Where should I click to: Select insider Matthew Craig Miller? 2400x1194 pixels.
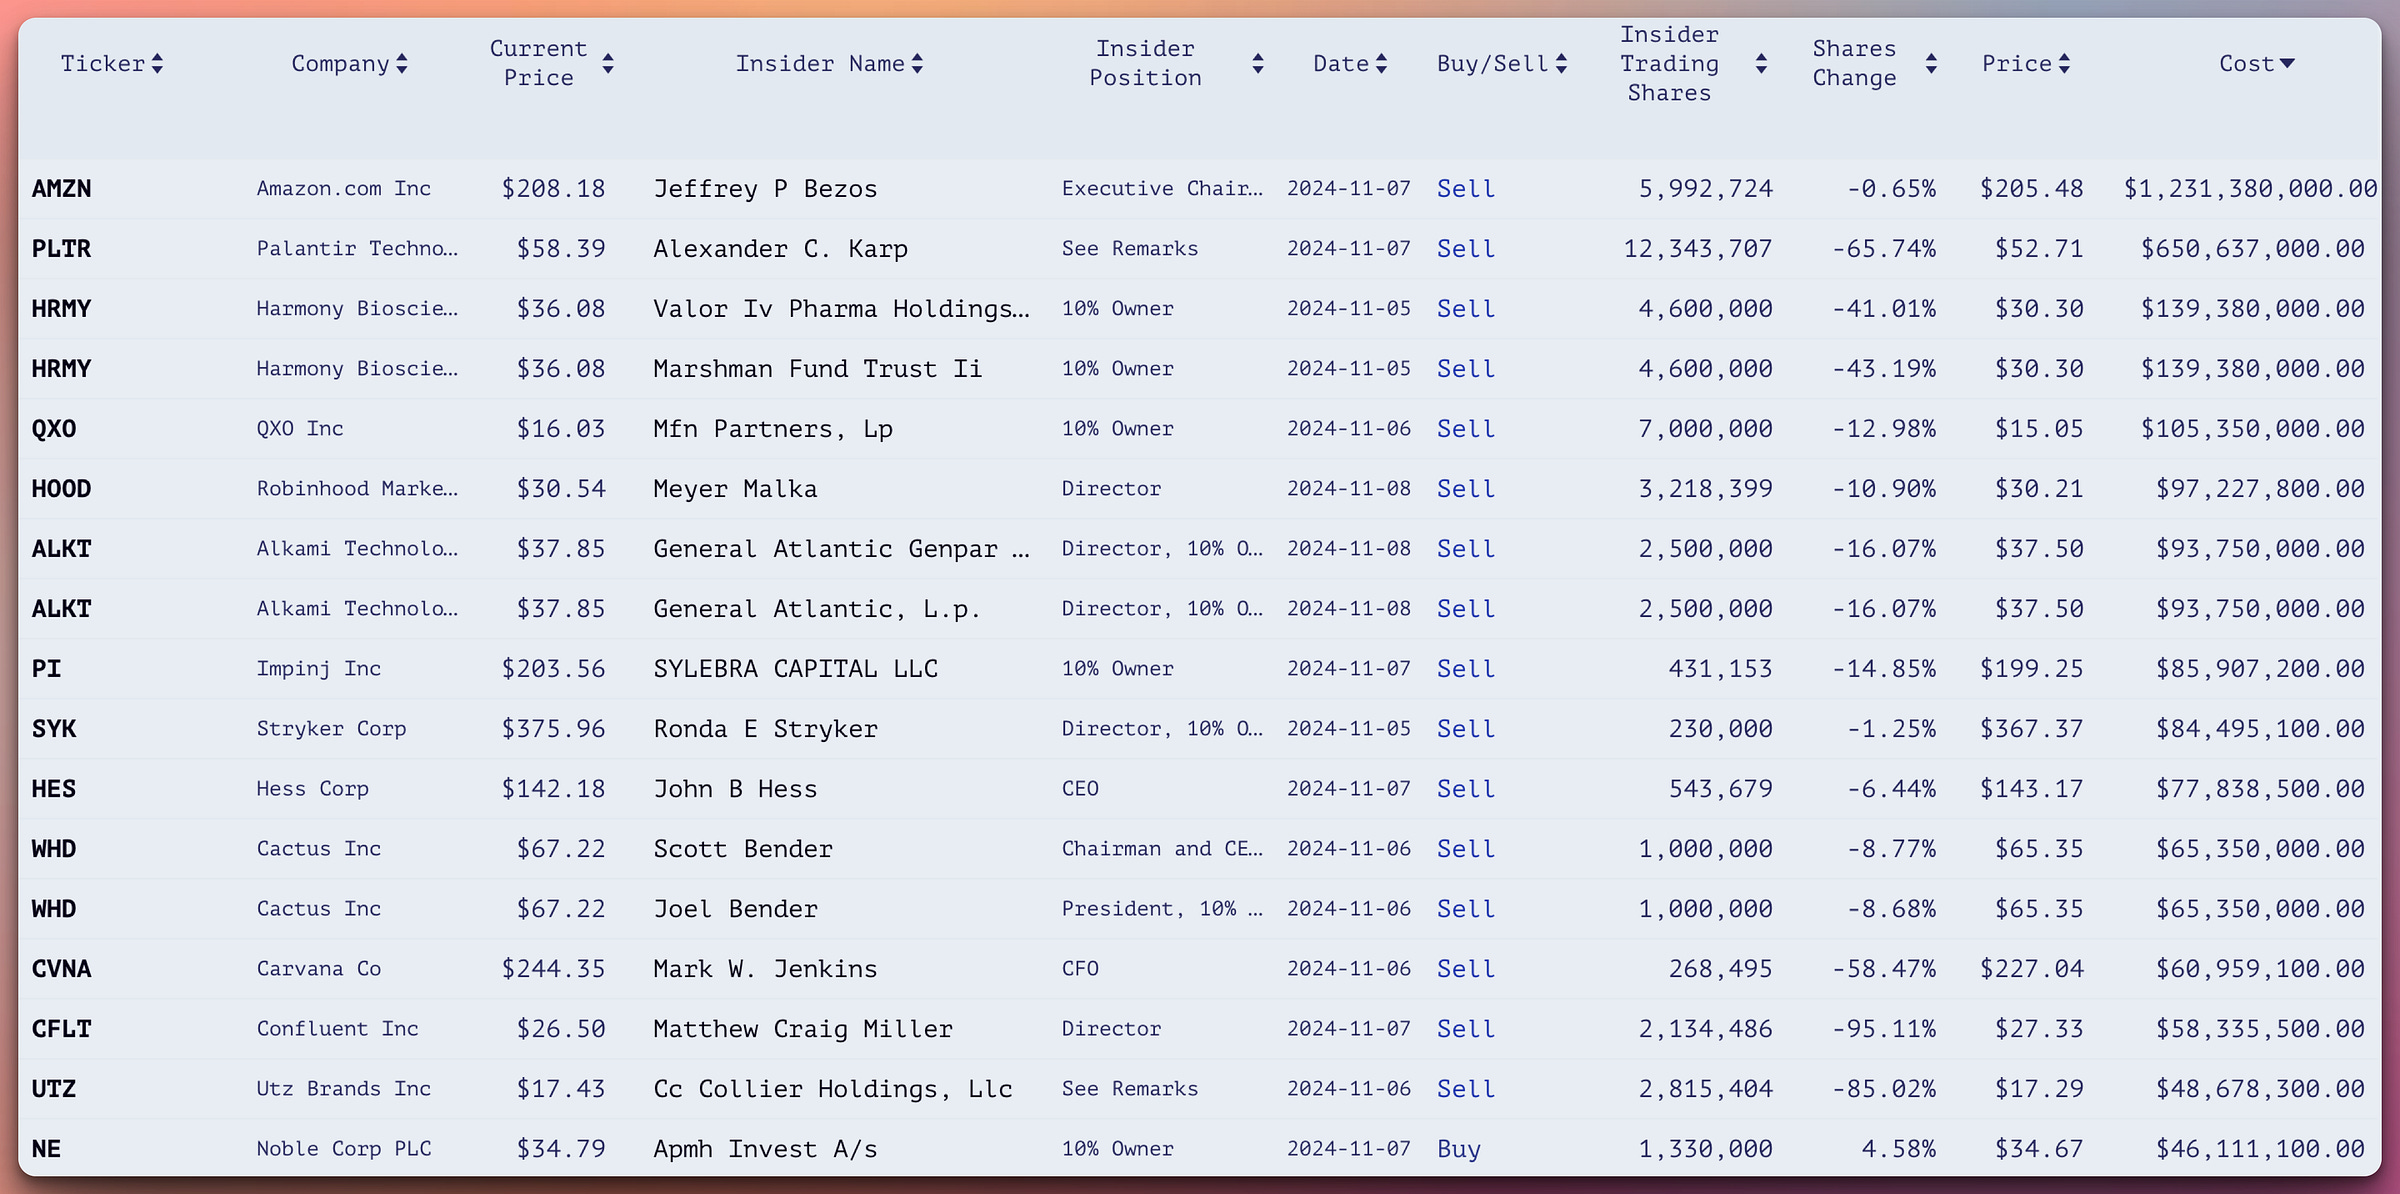click(x=803, y=1029)
